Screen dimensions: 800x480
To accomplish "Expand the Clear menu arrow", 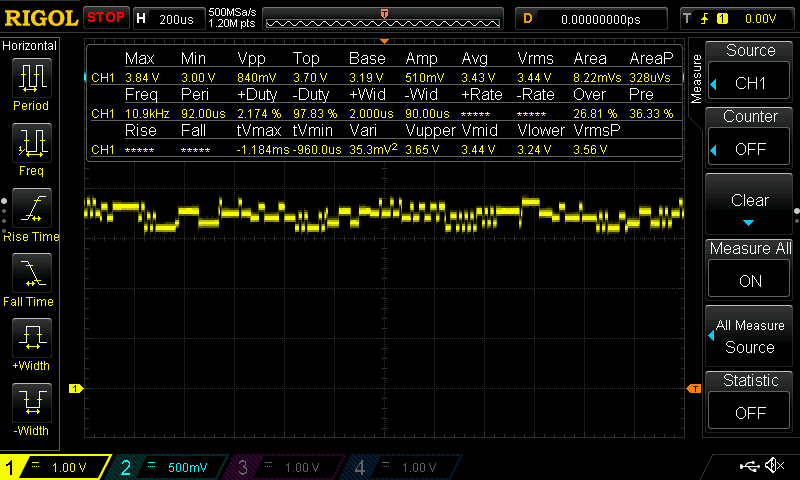I will 750,222.
